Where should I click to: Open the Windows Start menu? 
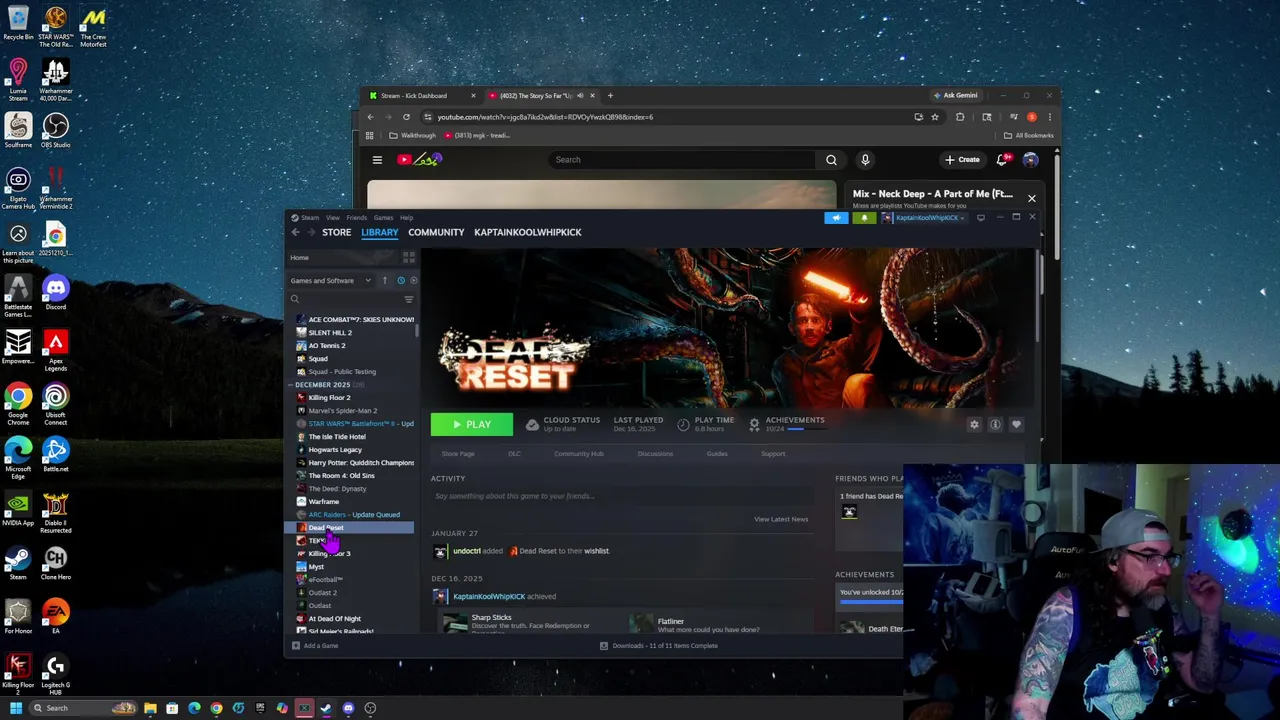click(15, 708)
